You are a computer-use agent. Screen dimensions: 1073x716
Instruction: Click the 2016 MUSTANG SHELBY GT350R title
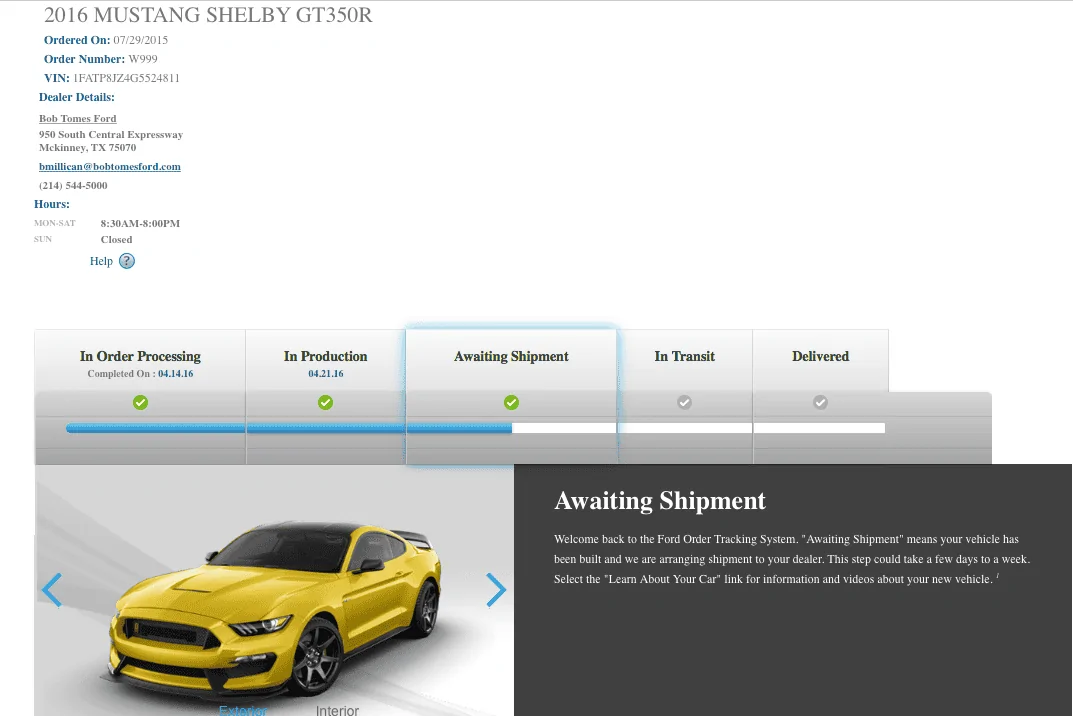tap(208, 15)
